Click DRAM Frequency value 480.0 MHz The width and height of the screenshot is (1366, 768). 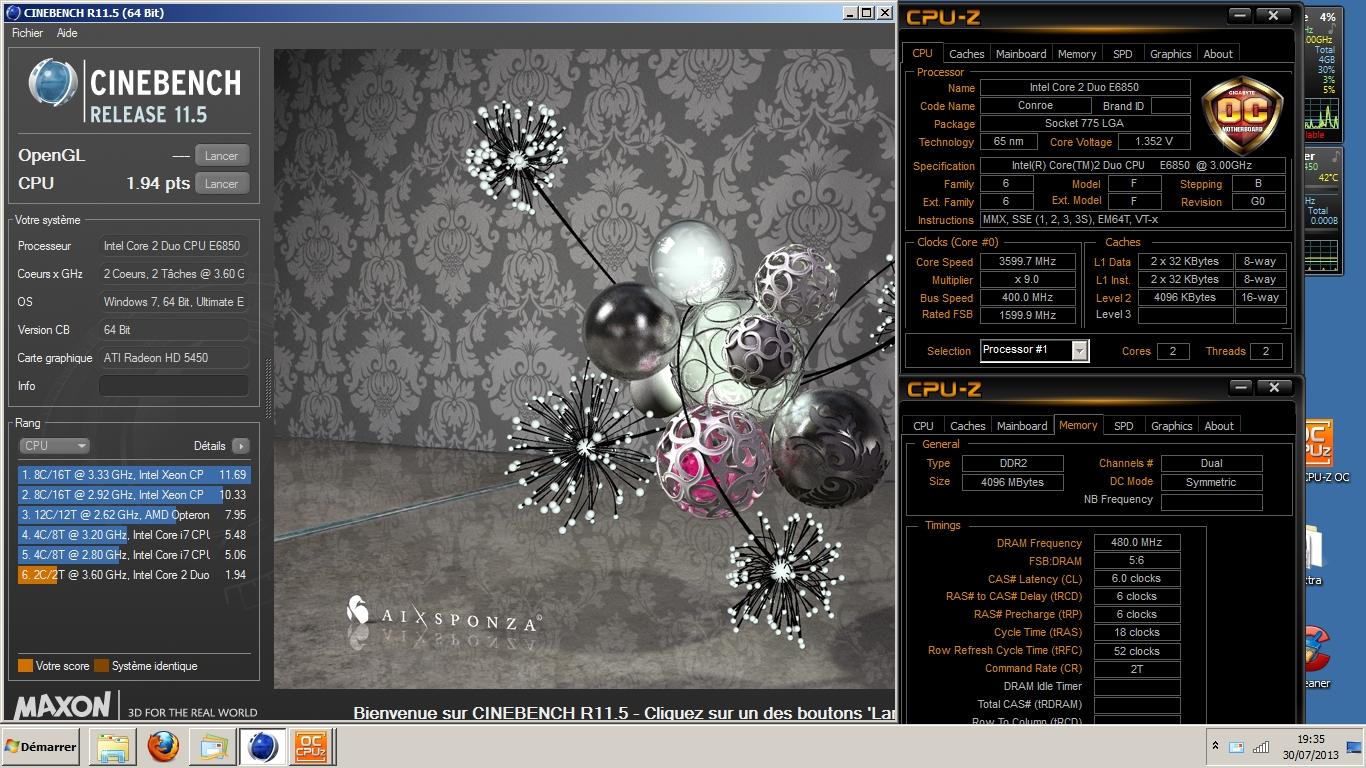click(1136, 543)
